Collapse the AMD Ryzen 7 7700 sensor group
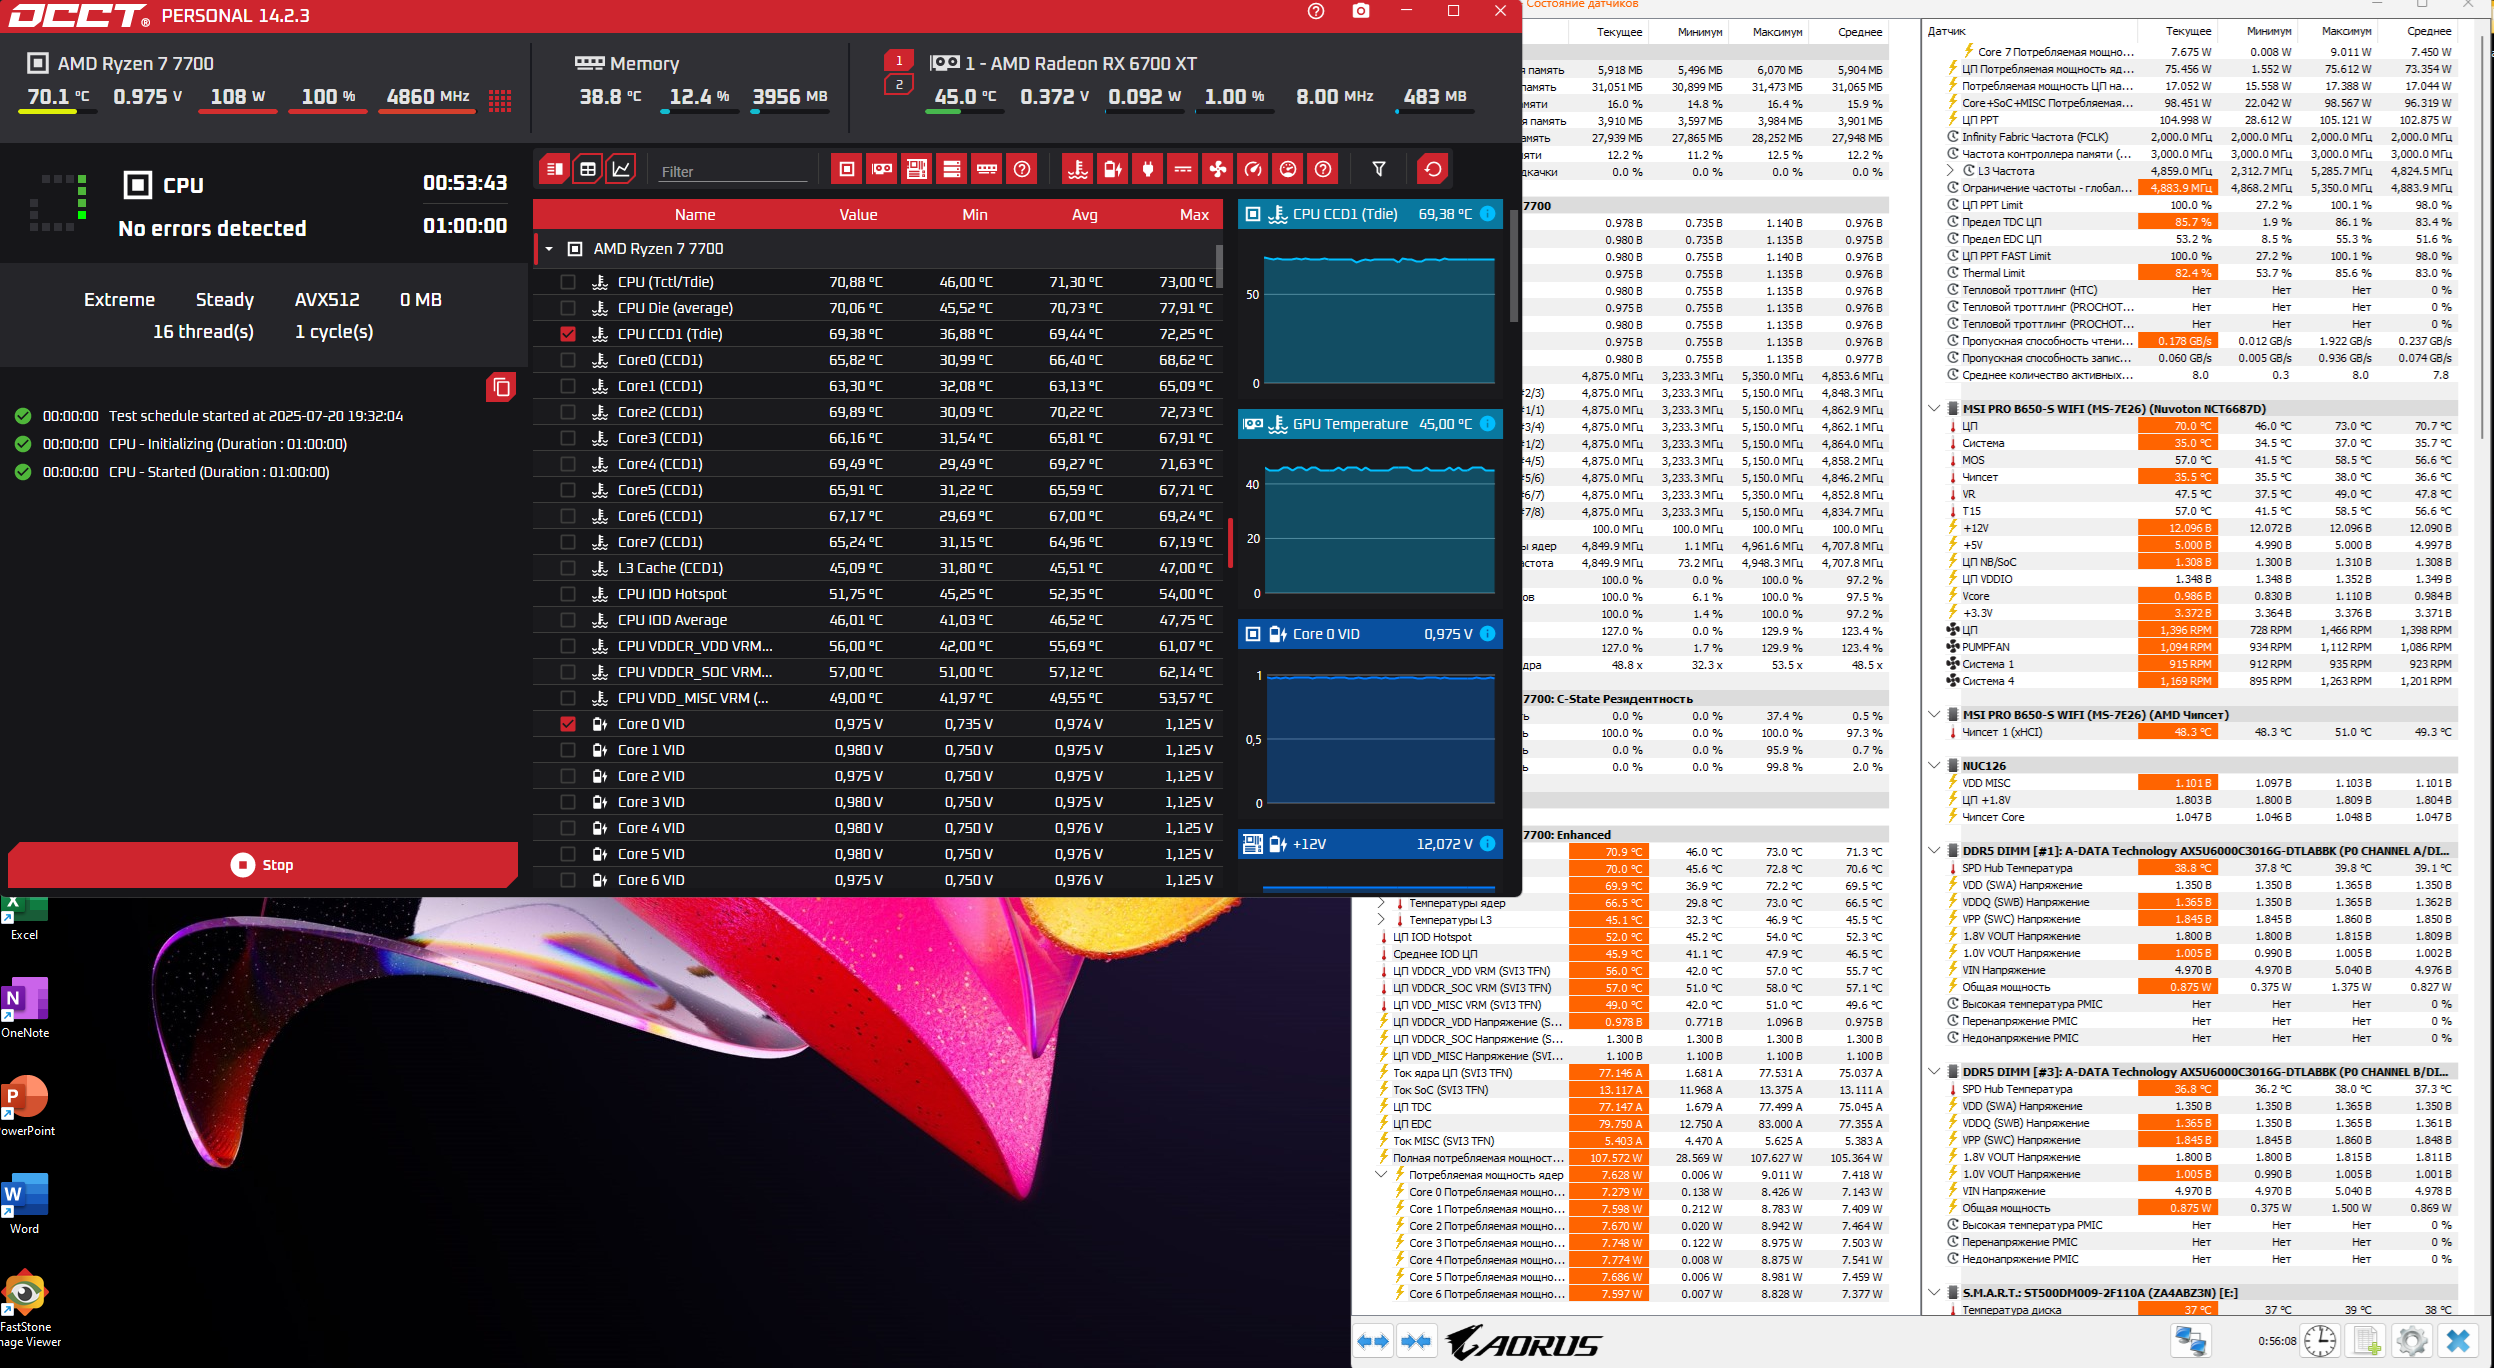 click(549, 249)
